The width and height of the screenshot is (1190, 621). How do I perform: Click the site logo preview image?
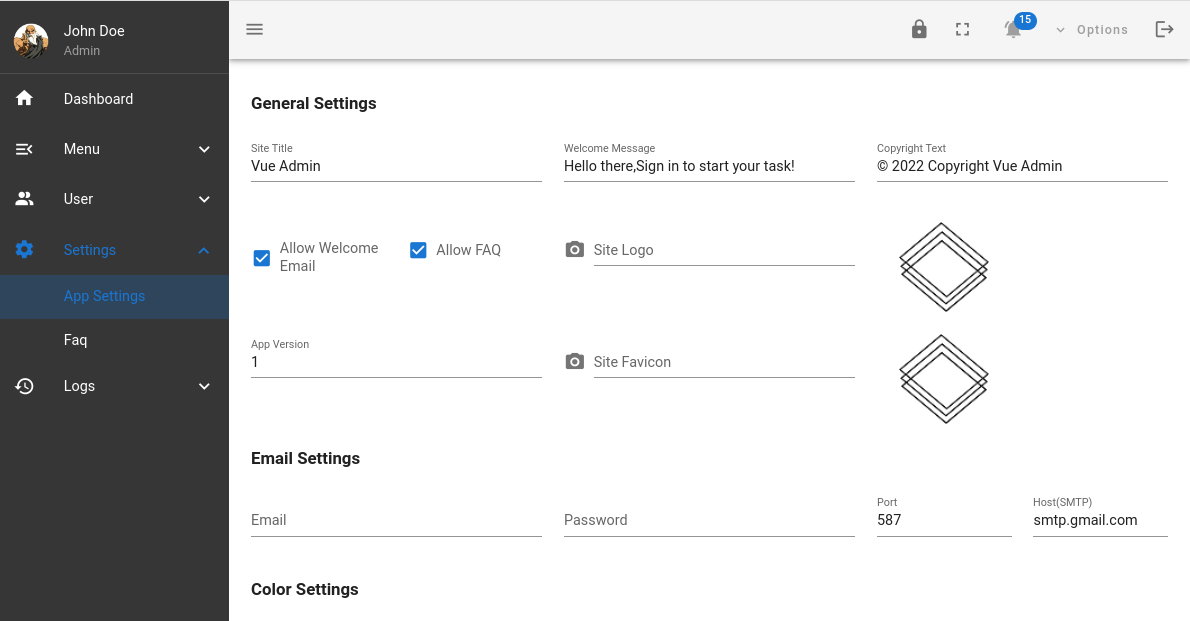point(944,266)
